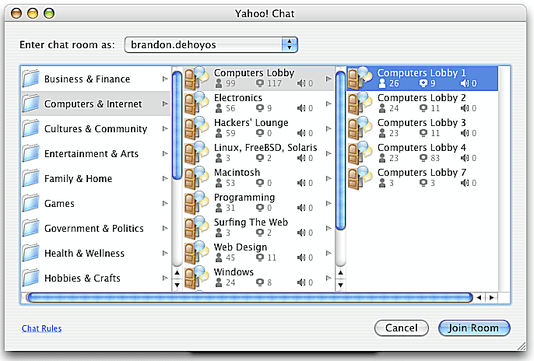Click the Computers Lobby 7 door icon

(360, 178)
